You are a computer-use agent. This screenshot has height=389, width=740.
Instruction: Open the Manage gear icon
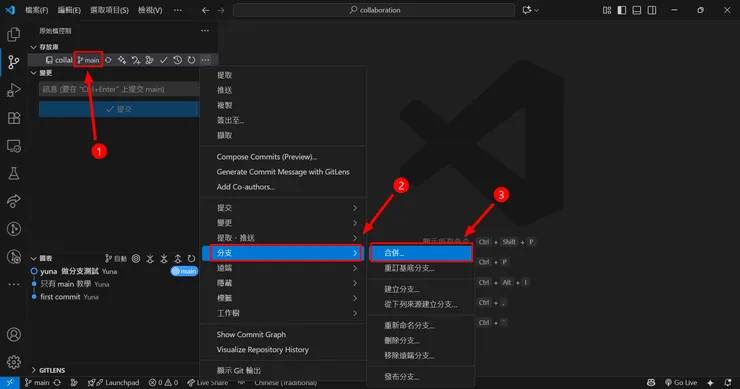point(14,362)
